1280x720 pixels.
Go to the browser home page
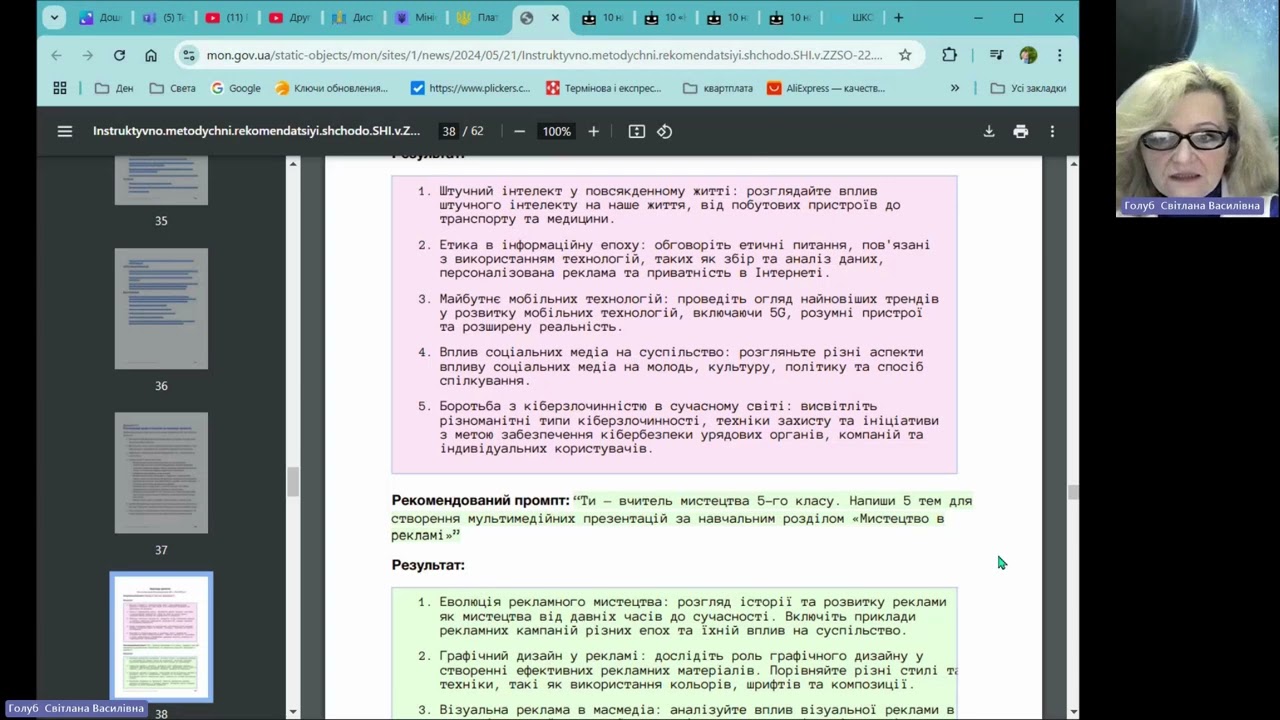pos(150,55)
